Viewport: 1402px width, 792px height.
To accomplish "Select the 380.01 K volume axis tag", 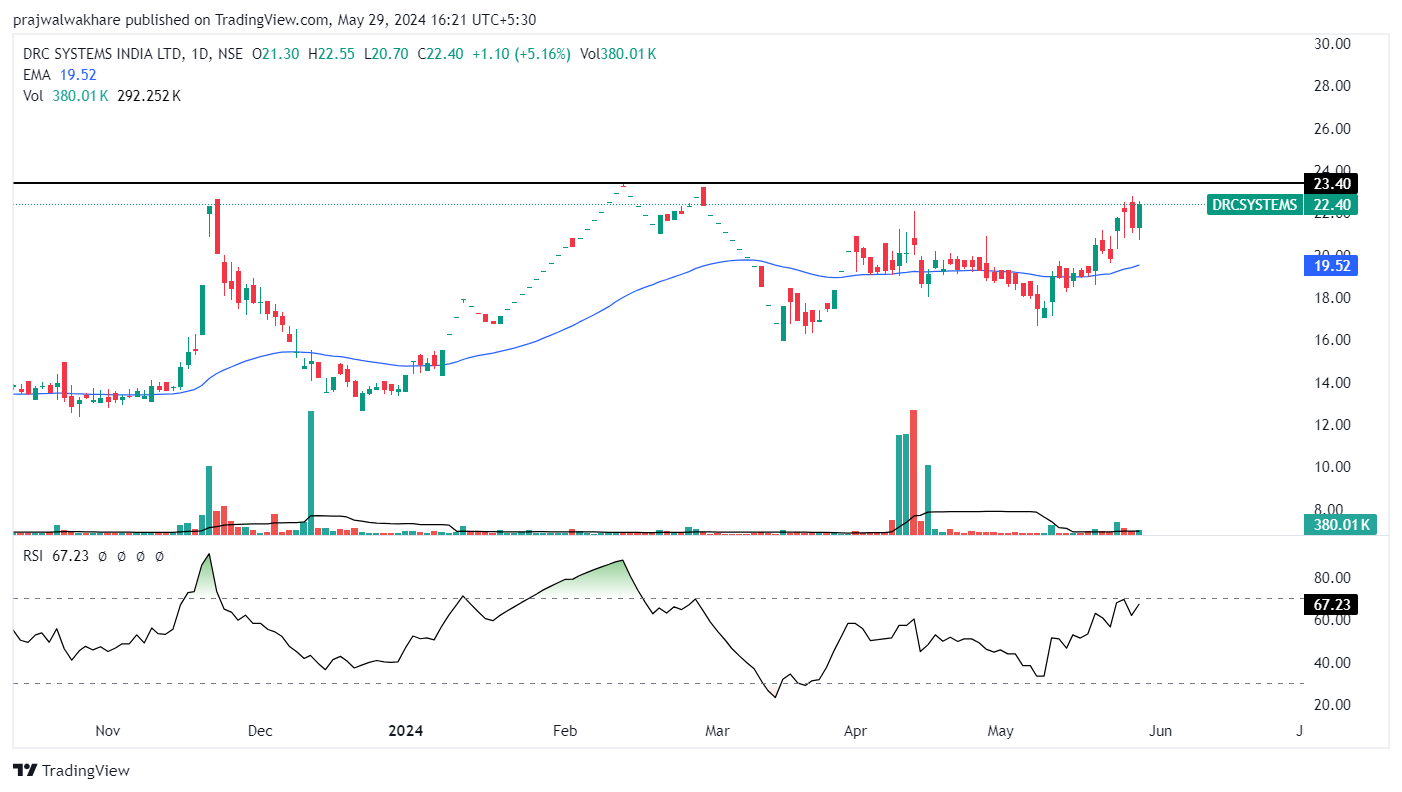I will point(1340,524).
